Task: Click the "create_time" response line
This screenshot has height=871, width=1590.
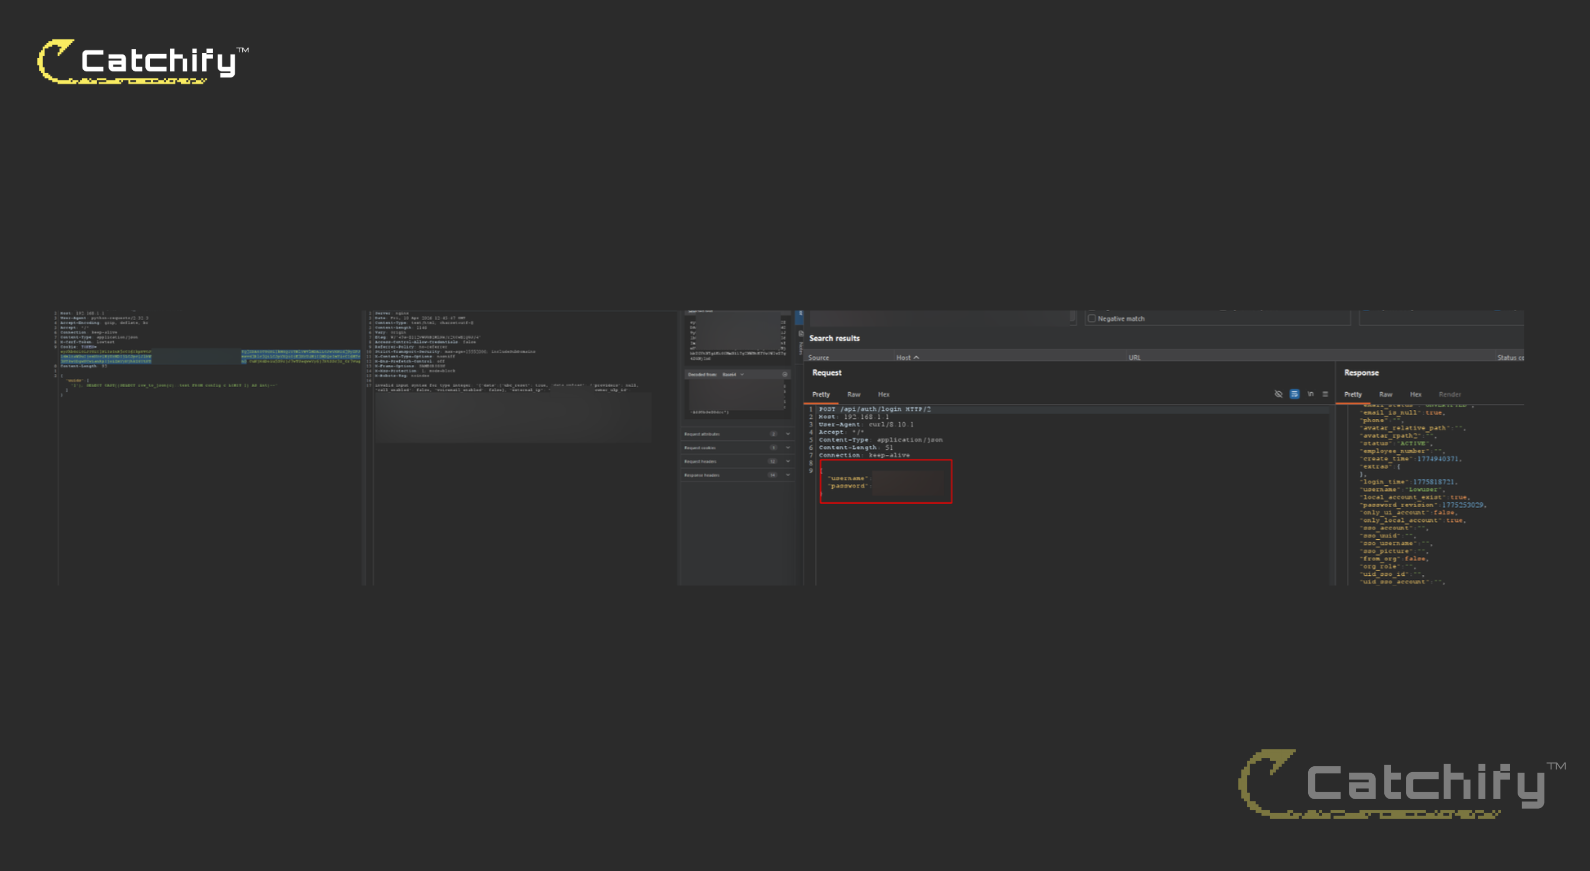Action: pos(1410,459)
